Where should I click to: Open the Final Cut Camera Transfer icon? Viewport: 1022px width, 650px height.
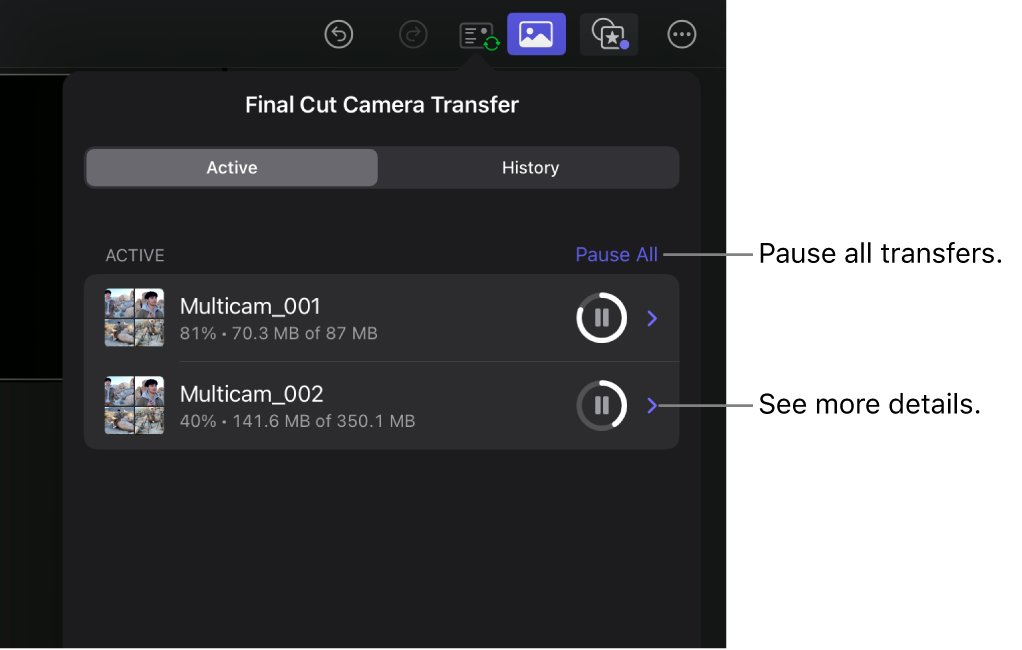click(477, 34)
